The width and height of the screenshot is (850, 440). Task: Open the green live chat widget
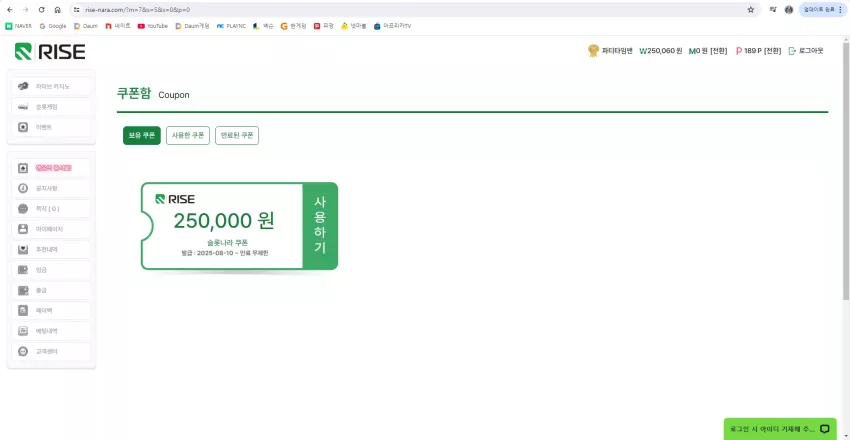(x=780, y=429)
